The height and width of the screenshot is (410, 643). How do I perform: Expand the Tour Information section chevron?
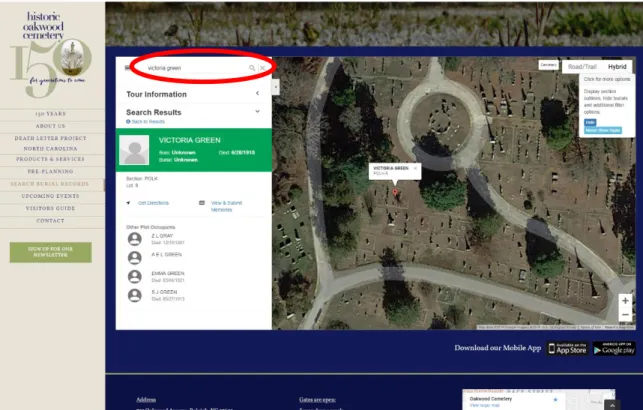click(258, 93)
